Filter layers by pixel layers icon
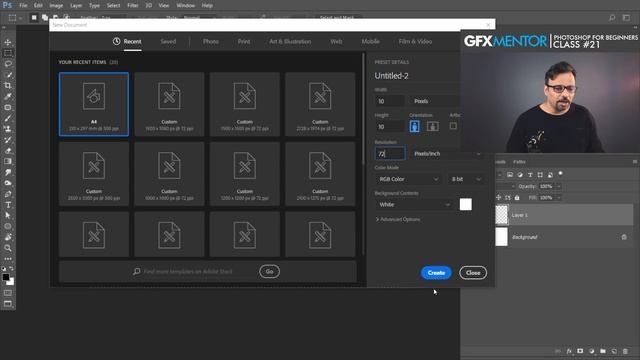The image size is (640, 360). pos(510,175)
